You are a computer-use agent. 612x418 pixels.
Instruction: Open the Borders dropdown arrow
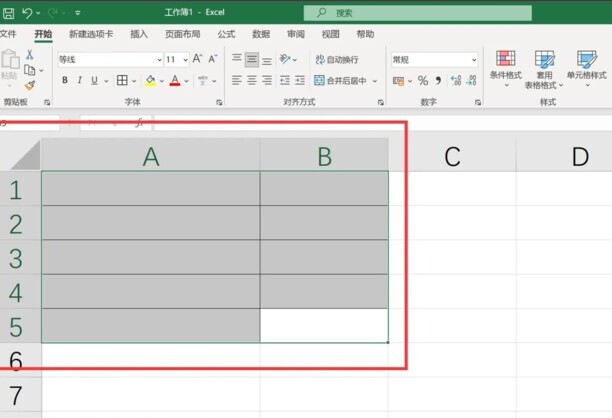pyautogui.click(x=134, y=81)
